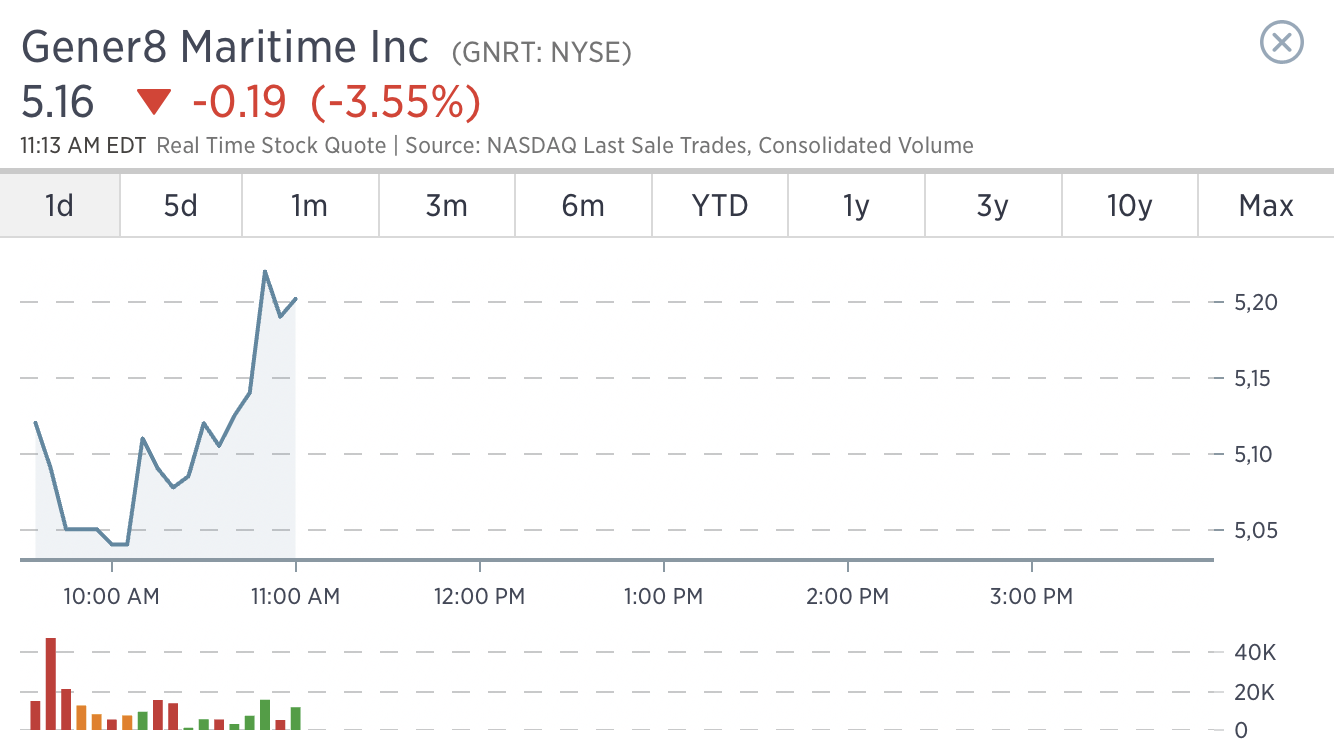
Task: Open the 3m chart range
Action: [x=447, y=206]
